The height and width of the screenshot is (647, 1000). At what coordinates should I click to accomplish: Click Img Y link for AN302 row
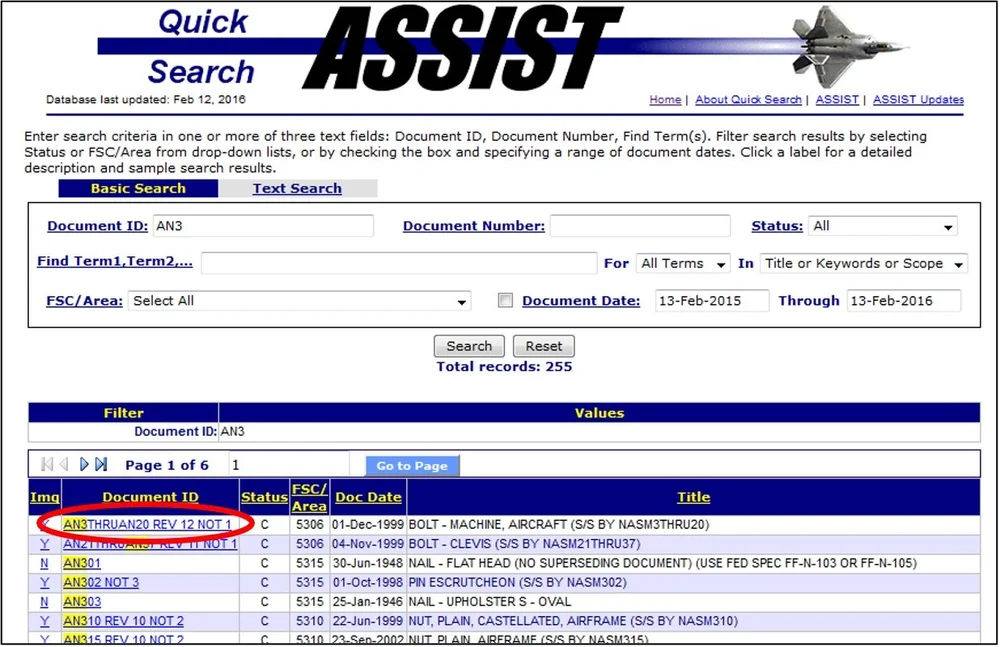point(44,583)
